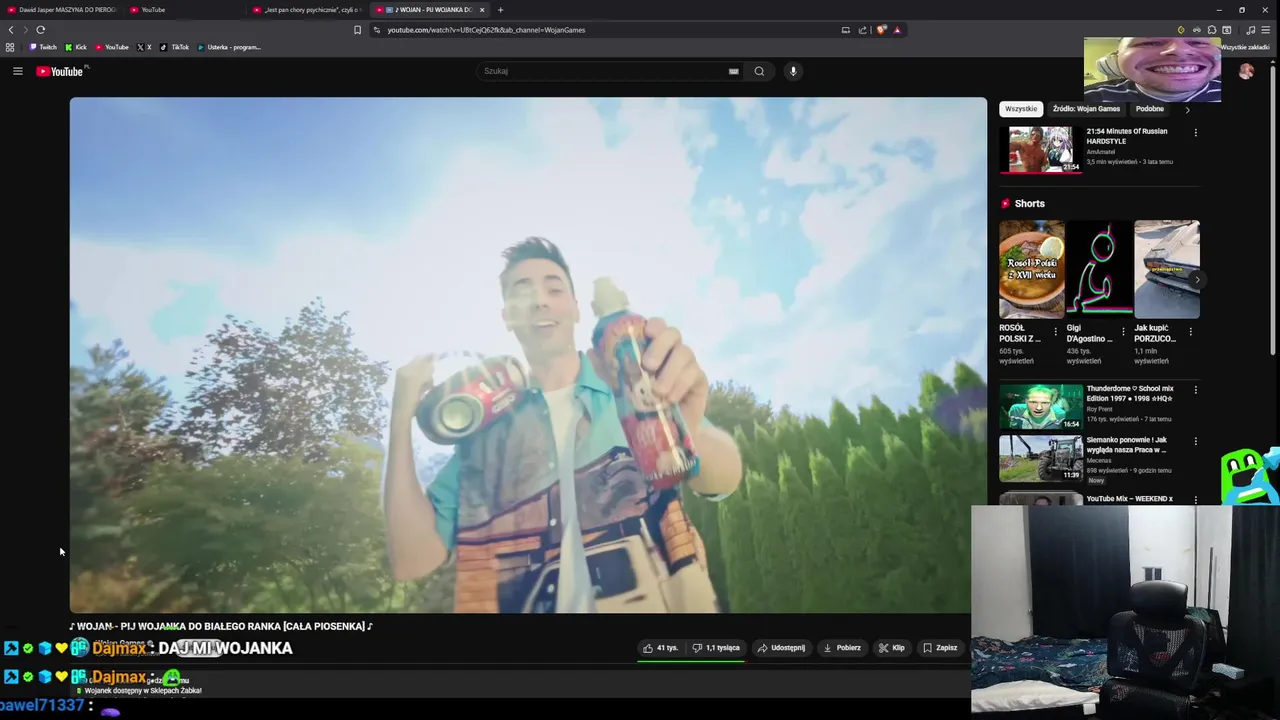
Task: Open options for YouTube Mix WEEKEND
Action: [x=1195, y=498]
